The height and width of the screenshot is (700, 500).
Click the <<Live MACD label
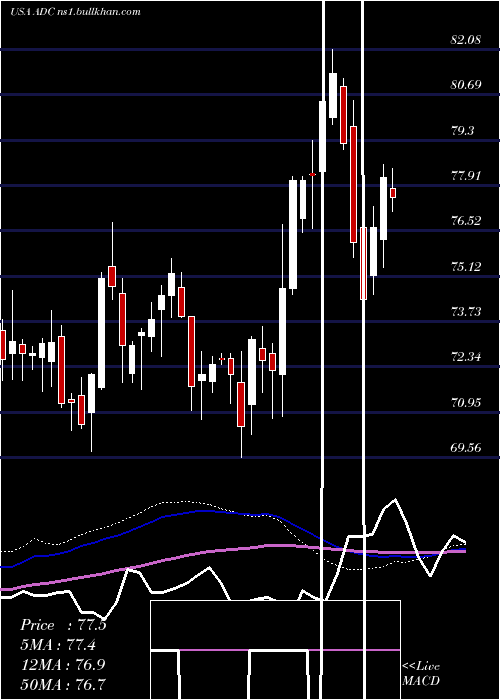click(421, 673)
